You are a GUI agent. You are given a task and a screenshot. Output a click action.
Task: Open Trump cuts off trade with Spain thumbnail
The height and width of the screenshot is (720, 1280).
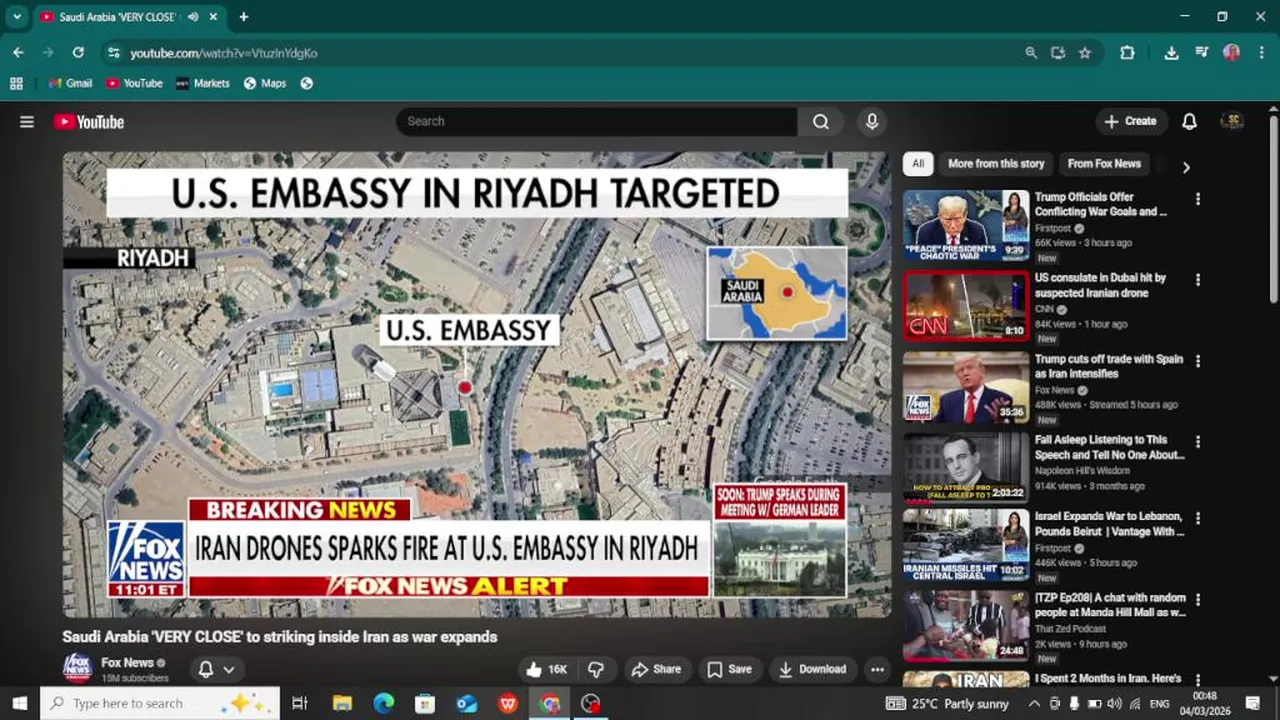pyautogui.click(x=965, y=388)
